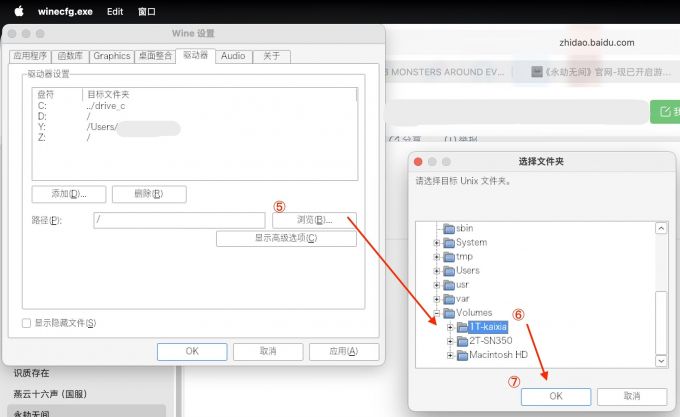This screenshot has width=680, height=417.
Task: Expand the var folder node
Action: (x=437, y=299)
